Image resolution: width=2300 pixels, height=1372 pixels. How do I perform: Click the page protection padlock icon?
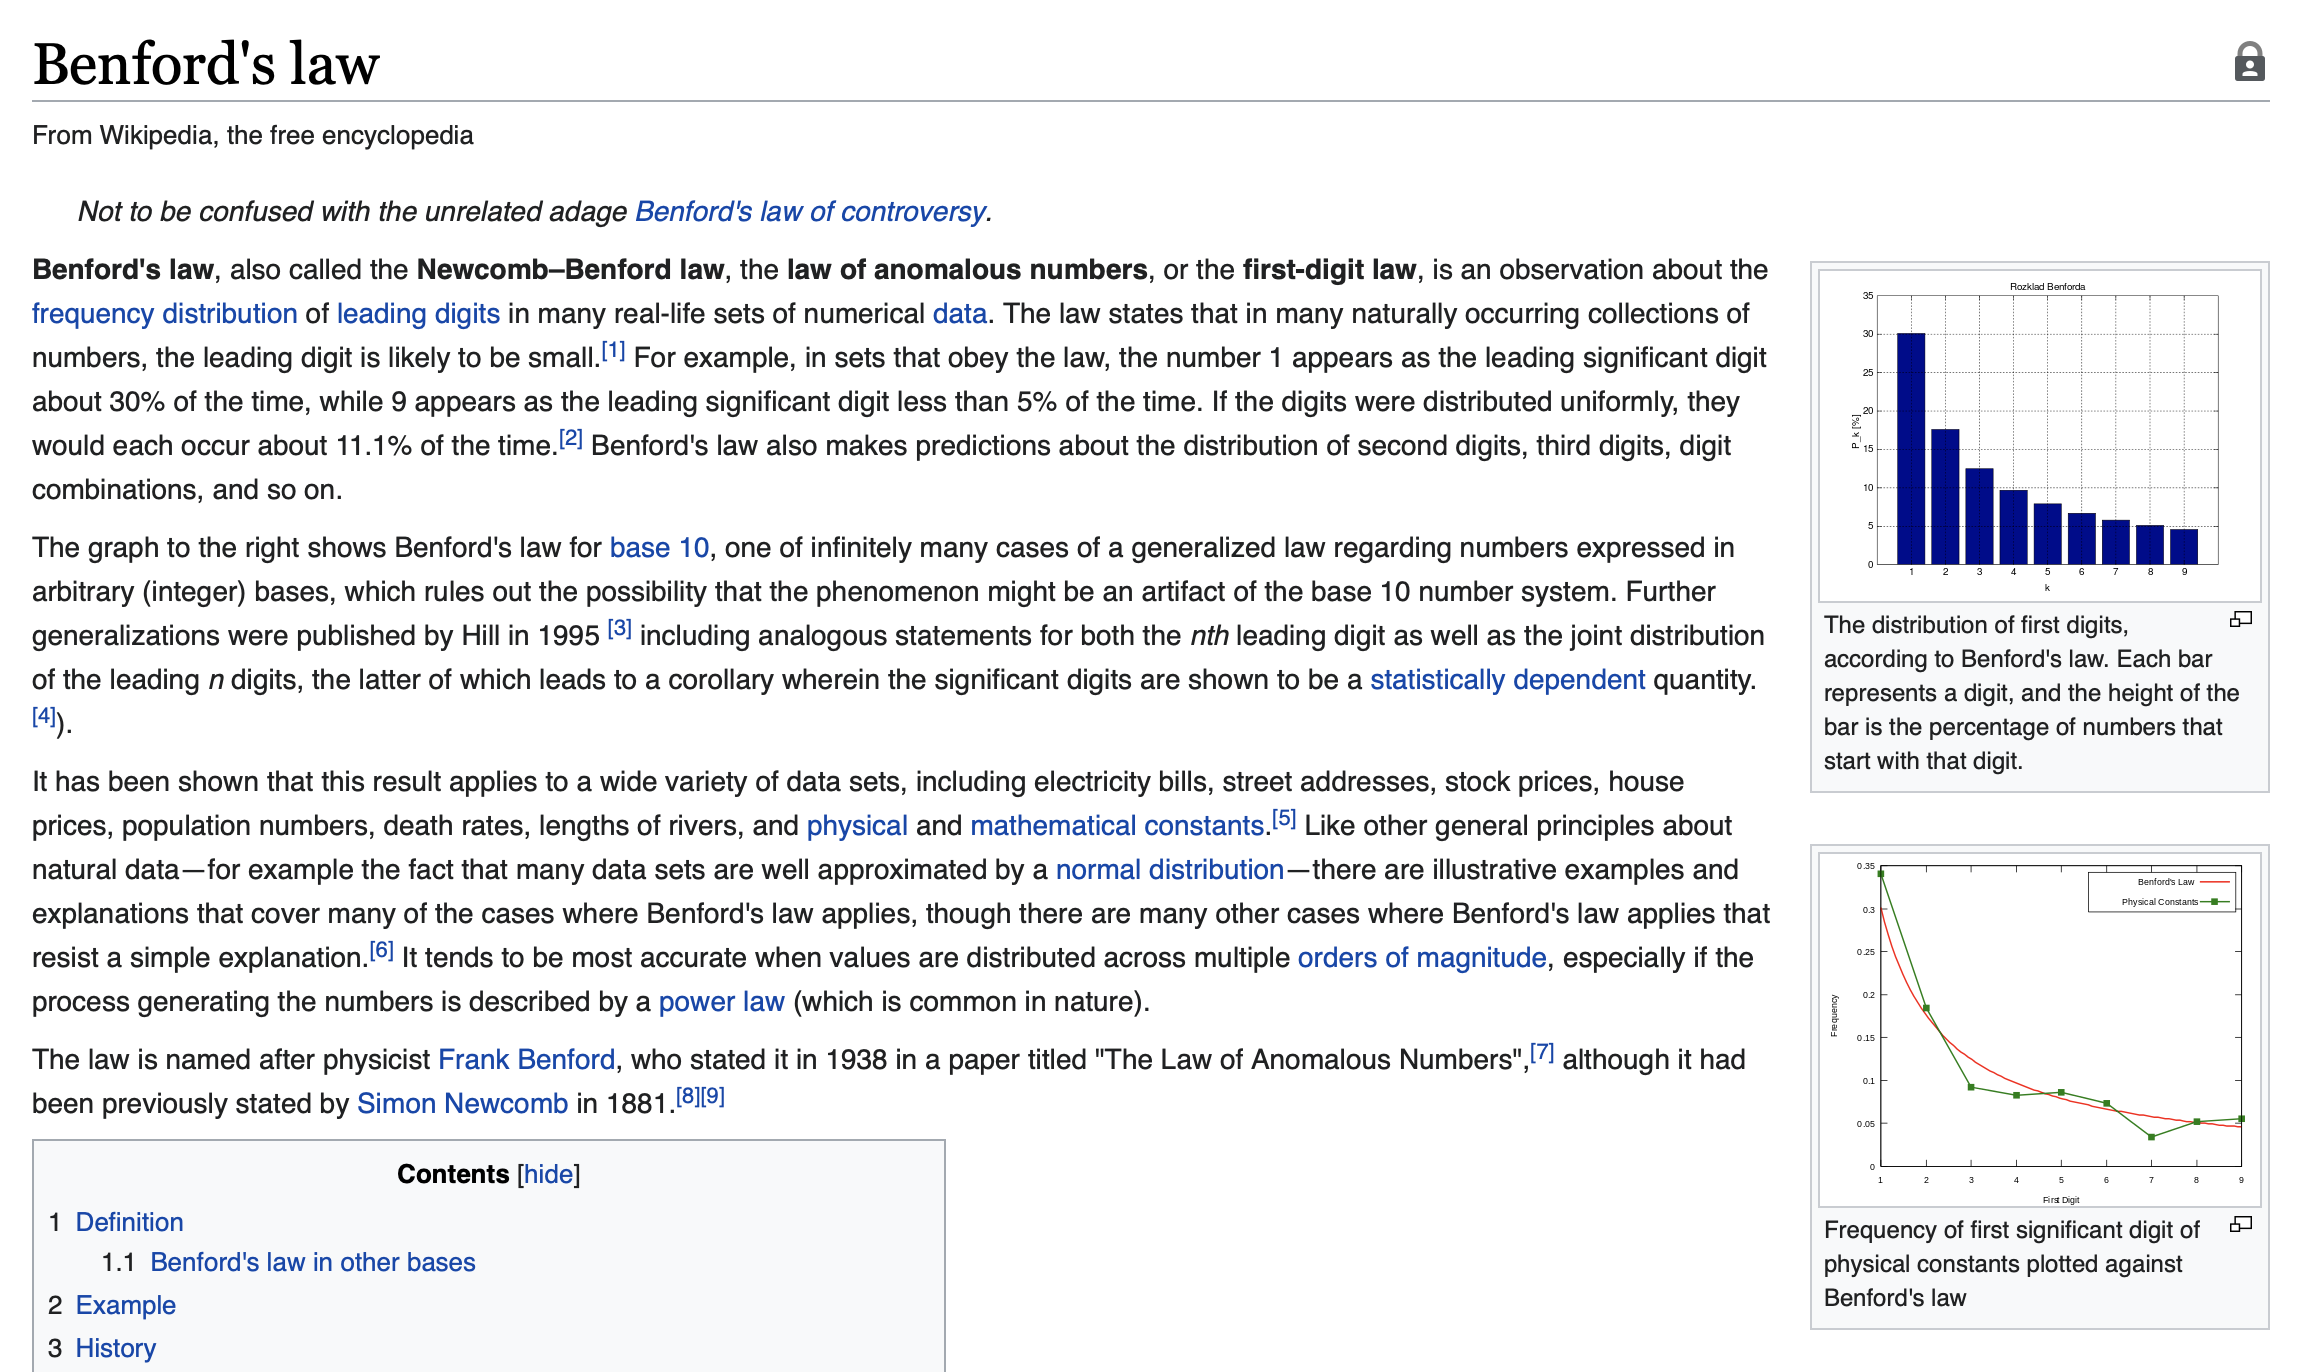click(2249, 62)
